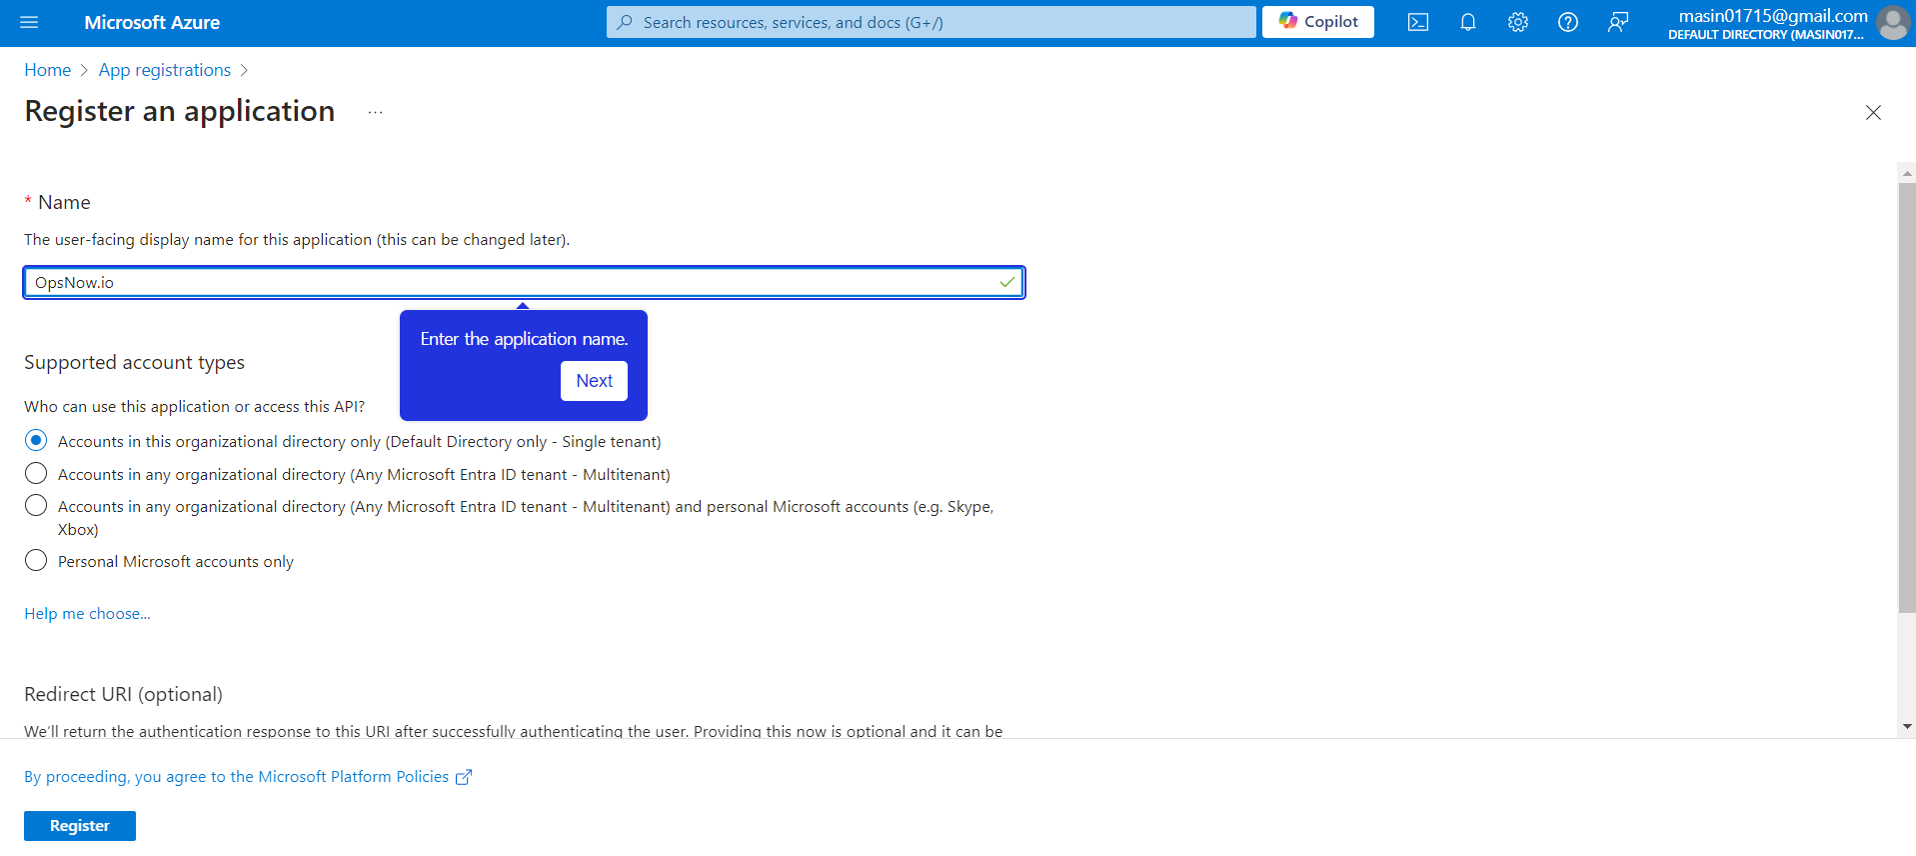Click the external link icon after Platform Policies

(x=464, y=777)
